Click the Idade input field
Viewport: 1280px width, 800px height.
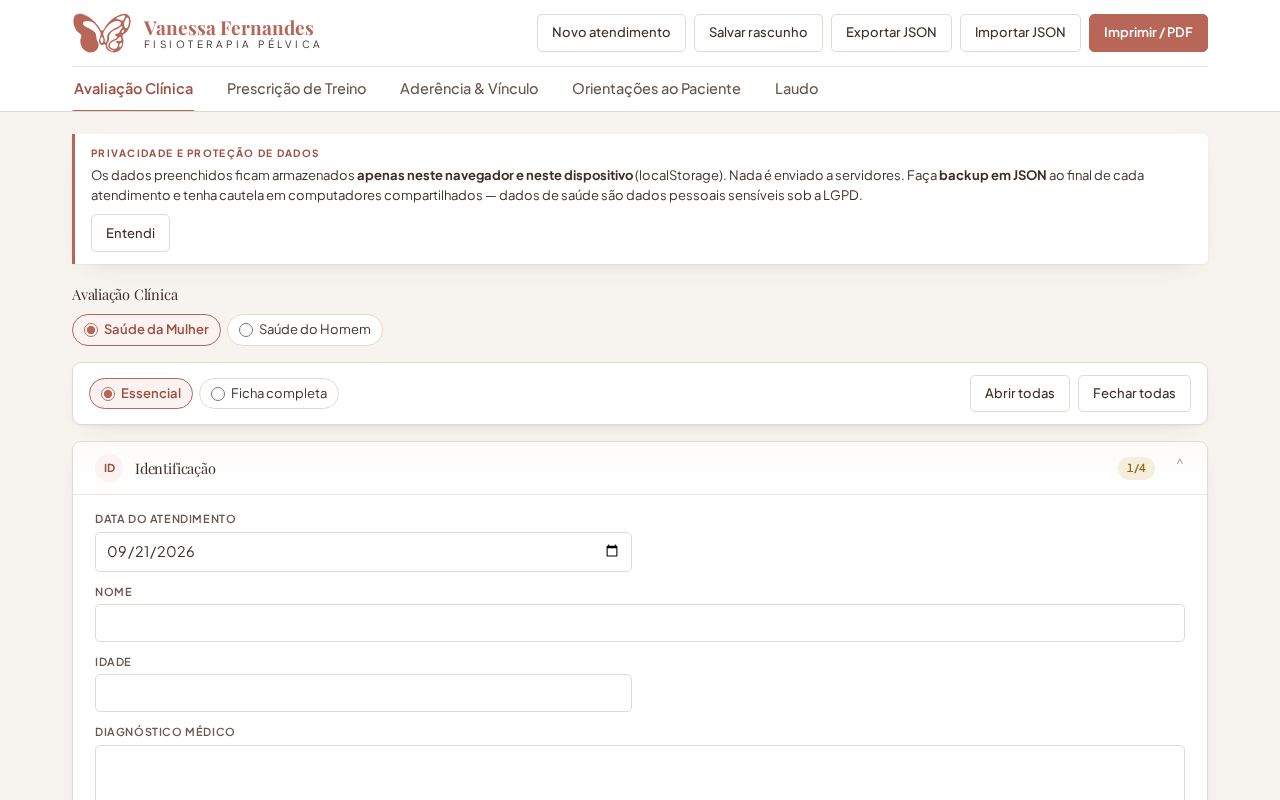pos(363,693)
